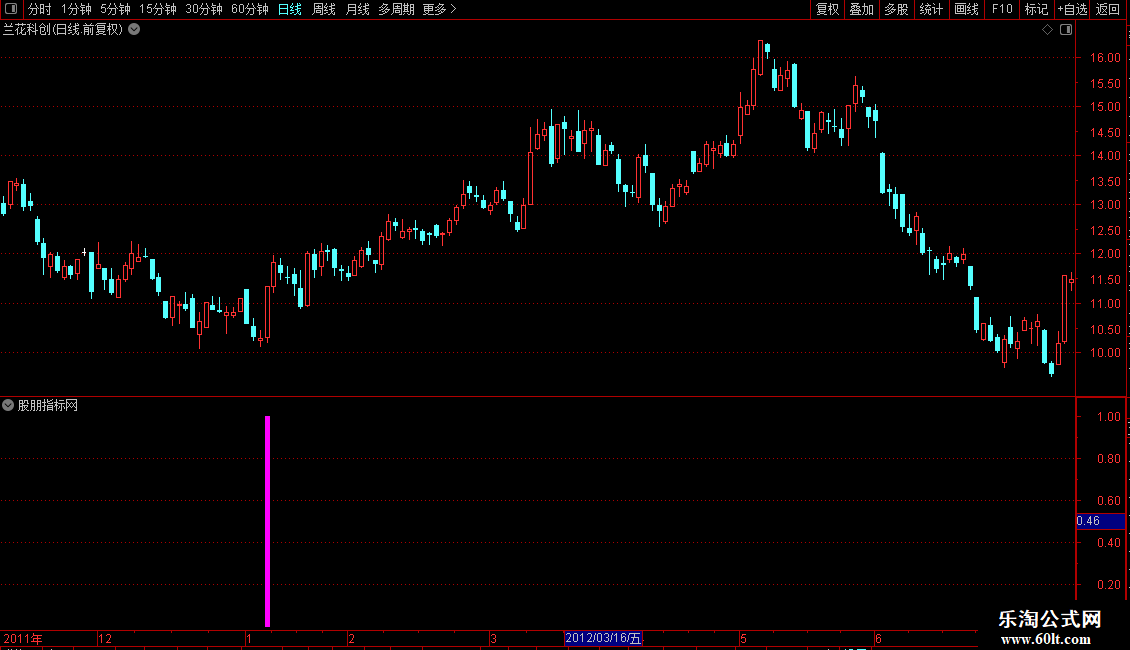Image resolution: width=1130 pixels, height=650 pixels.
Task: Toggle the side panel icon in chart header
Action: [1066, 30]
